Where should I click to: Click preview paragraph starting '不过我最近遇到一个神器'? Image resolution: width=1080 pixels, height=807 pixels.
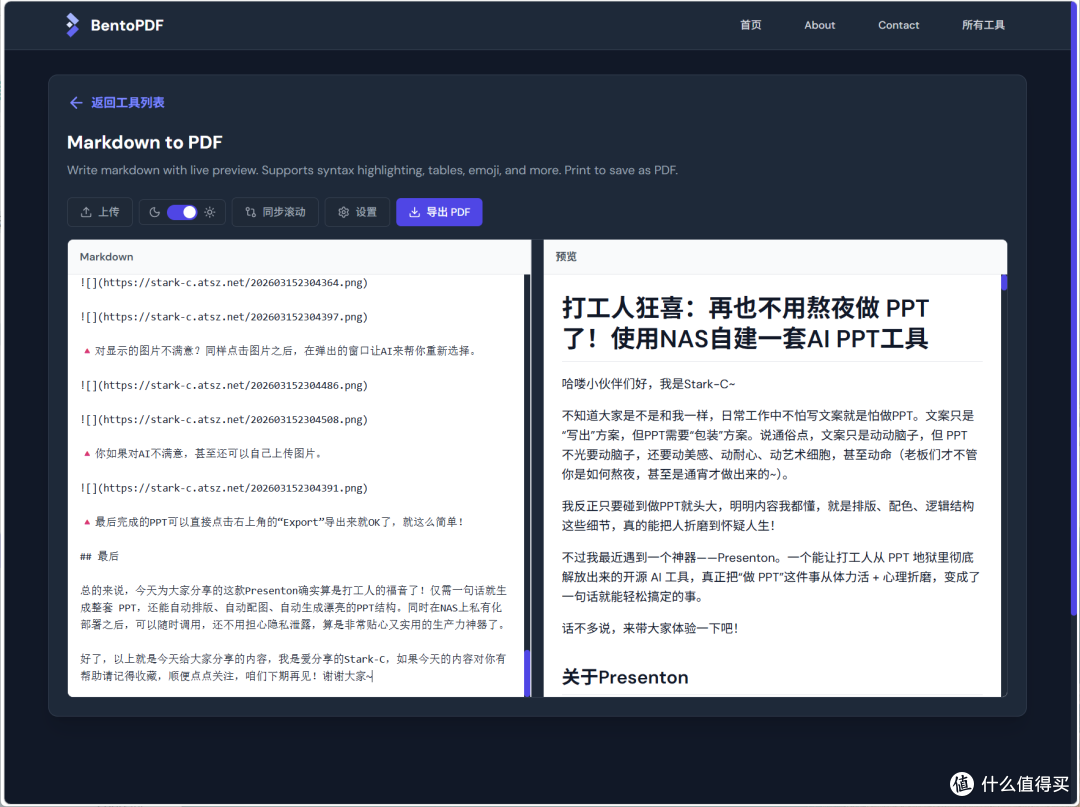[770, 577]
